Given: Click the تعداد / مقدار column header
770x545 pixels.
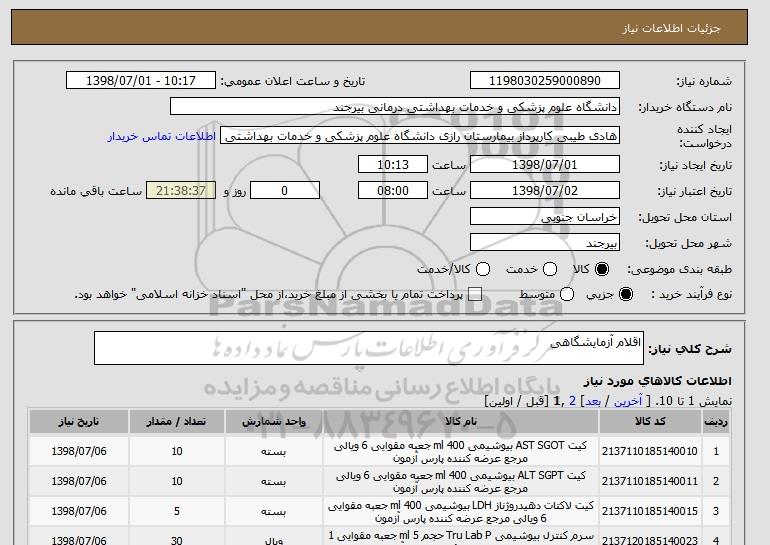Looking at the screenshot, I should click(177, 422).
